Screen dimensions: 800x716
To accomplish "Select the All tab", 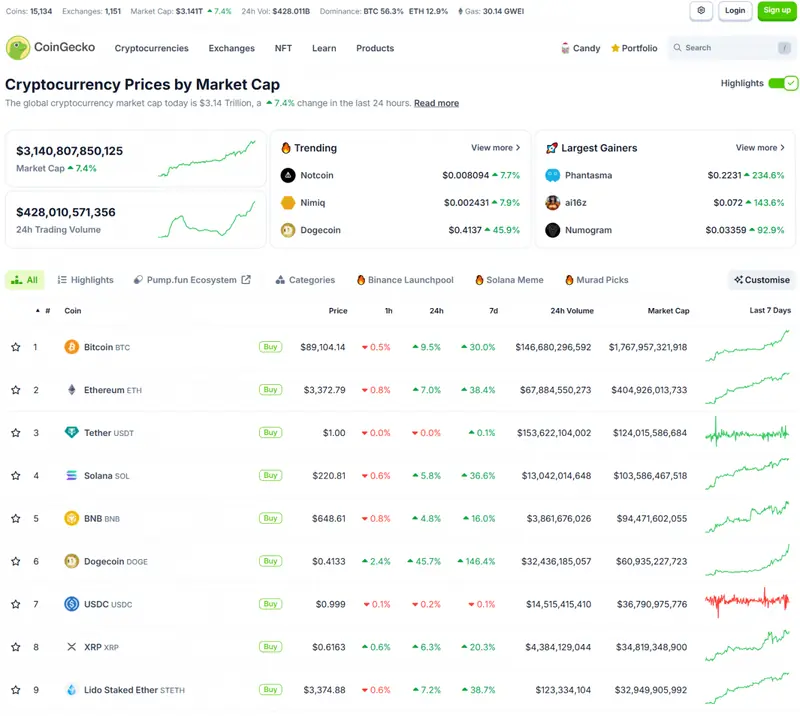I will (x=24, y=280).
